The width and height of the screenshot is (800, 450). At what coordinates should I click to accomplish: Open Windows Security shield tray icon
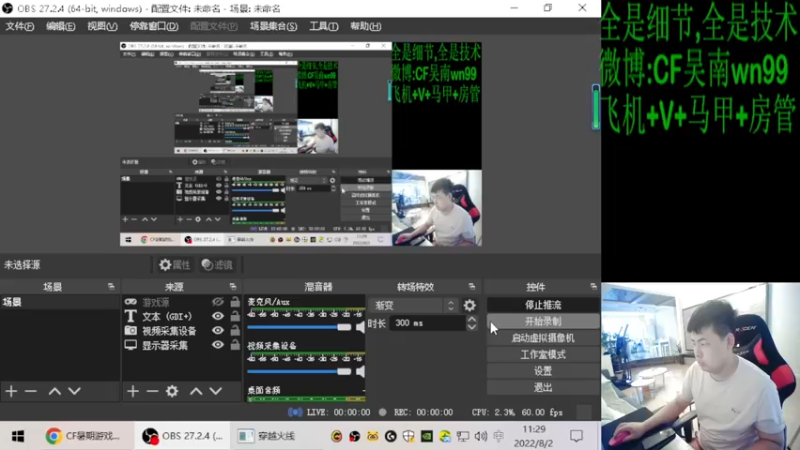click(x=408, y=436)
